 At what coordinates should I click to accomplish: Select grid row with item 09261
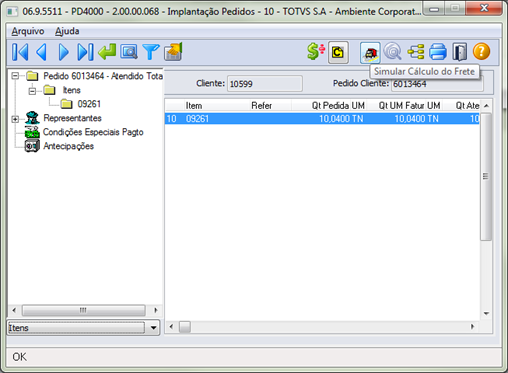(x=322, y=119)
